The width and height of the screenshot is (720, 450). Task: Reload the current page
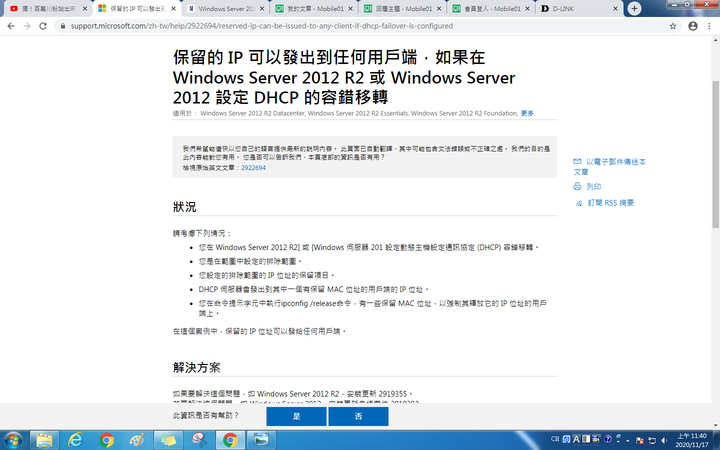43,26
